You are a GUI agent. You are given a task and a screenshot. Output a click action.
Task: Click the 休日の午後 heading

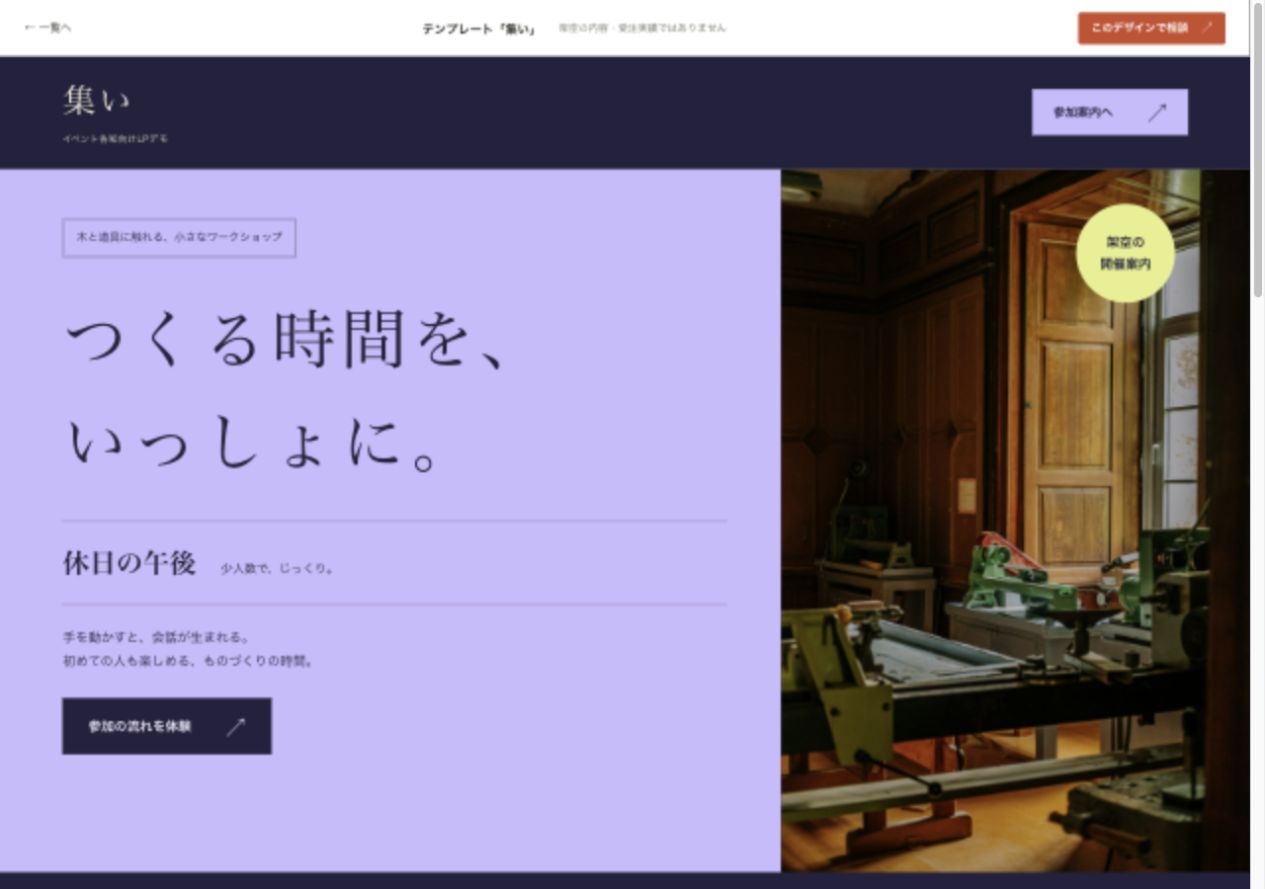pos(129,563)
